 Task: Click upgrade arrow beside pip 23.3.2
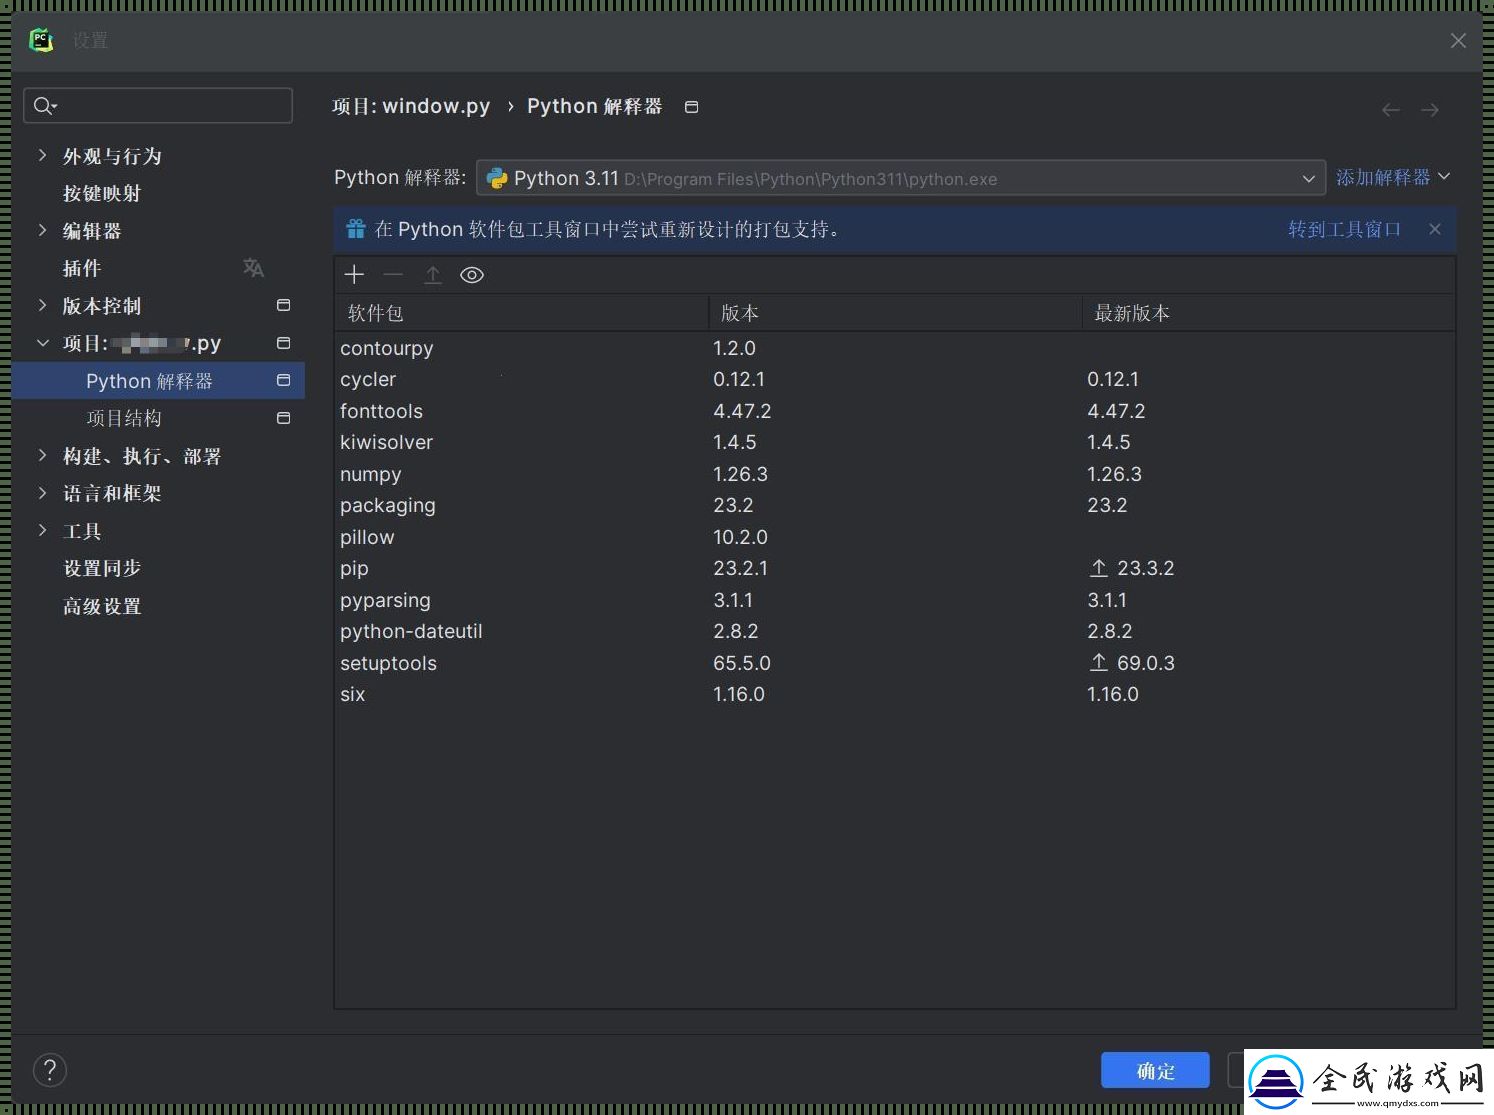[x=1098, y=568]
